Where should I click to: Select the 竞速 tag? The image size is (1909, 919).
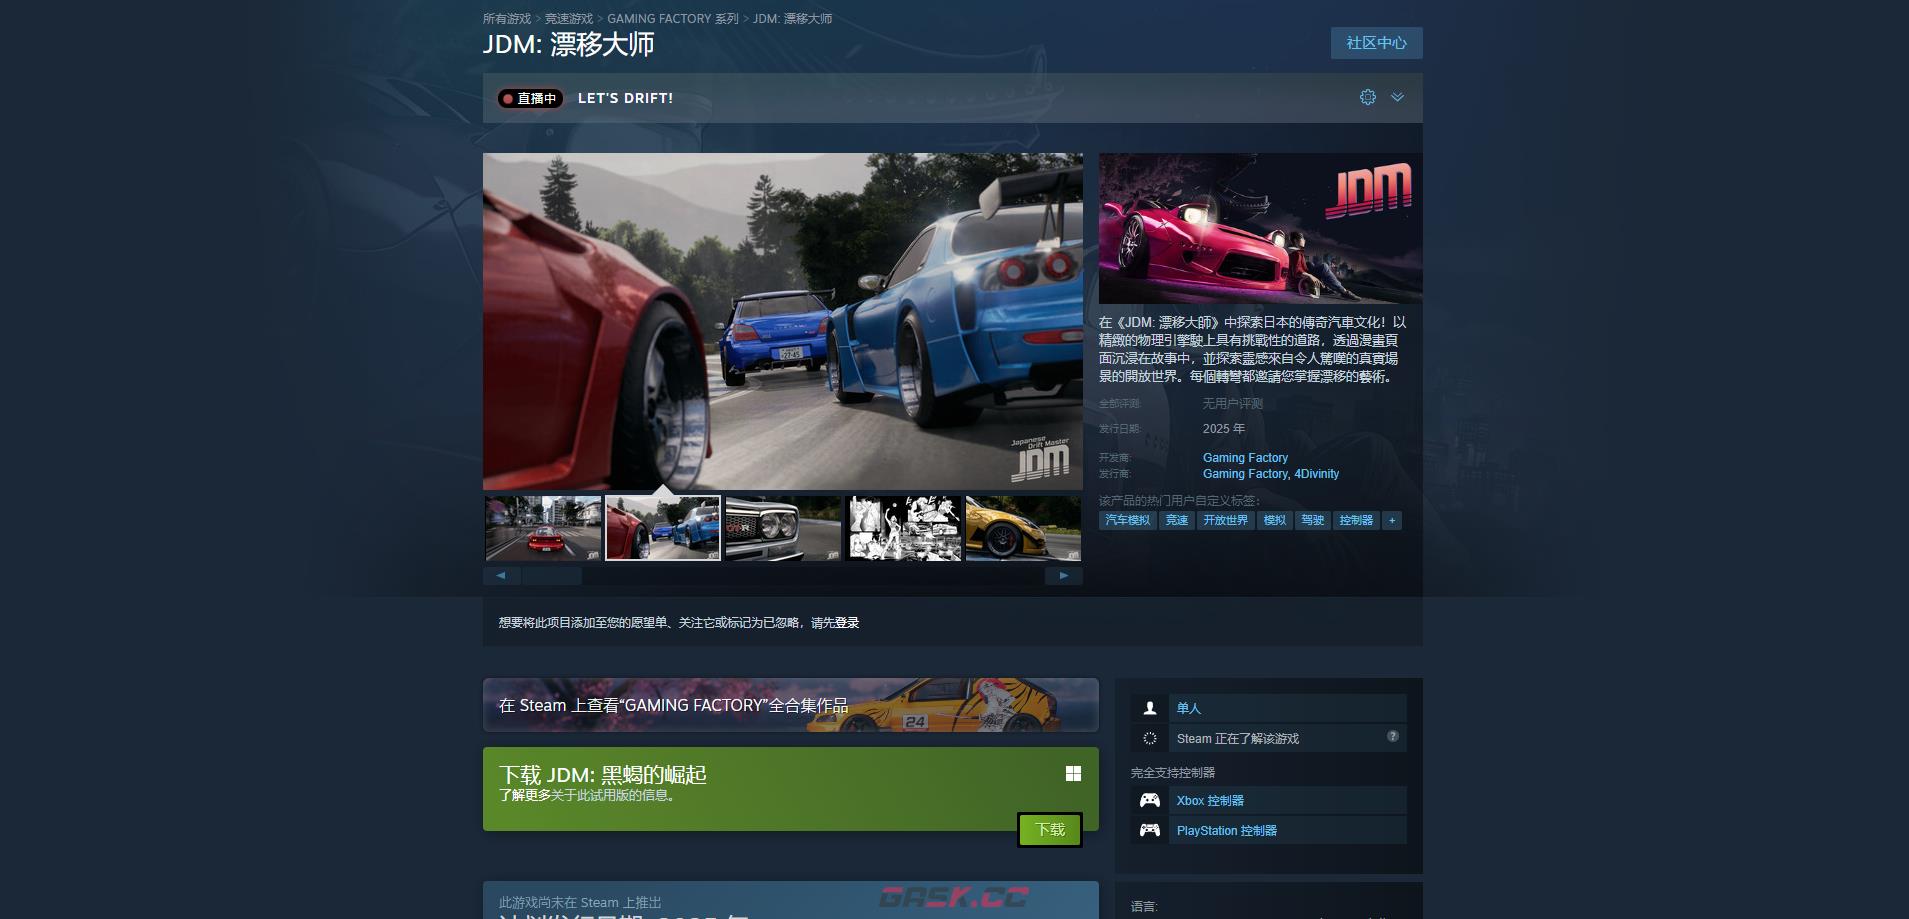click(x=1177, y=520)
